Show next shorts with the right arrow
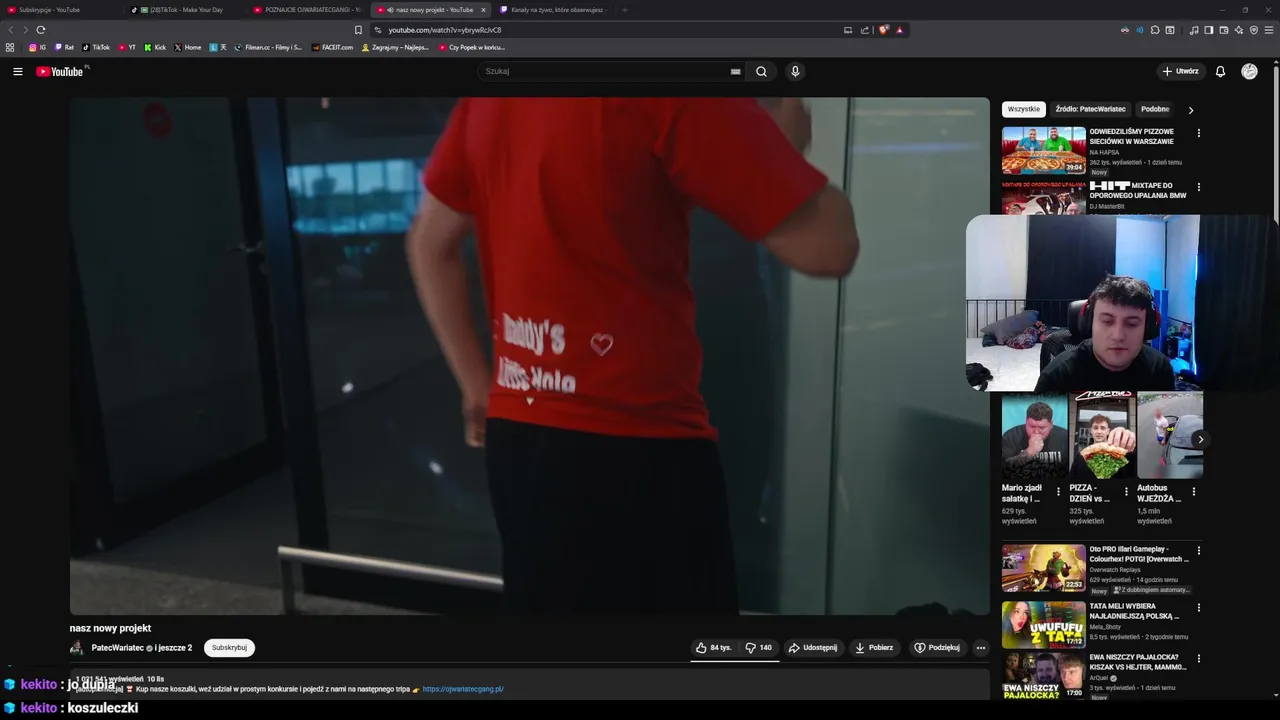 point(1200,439)
